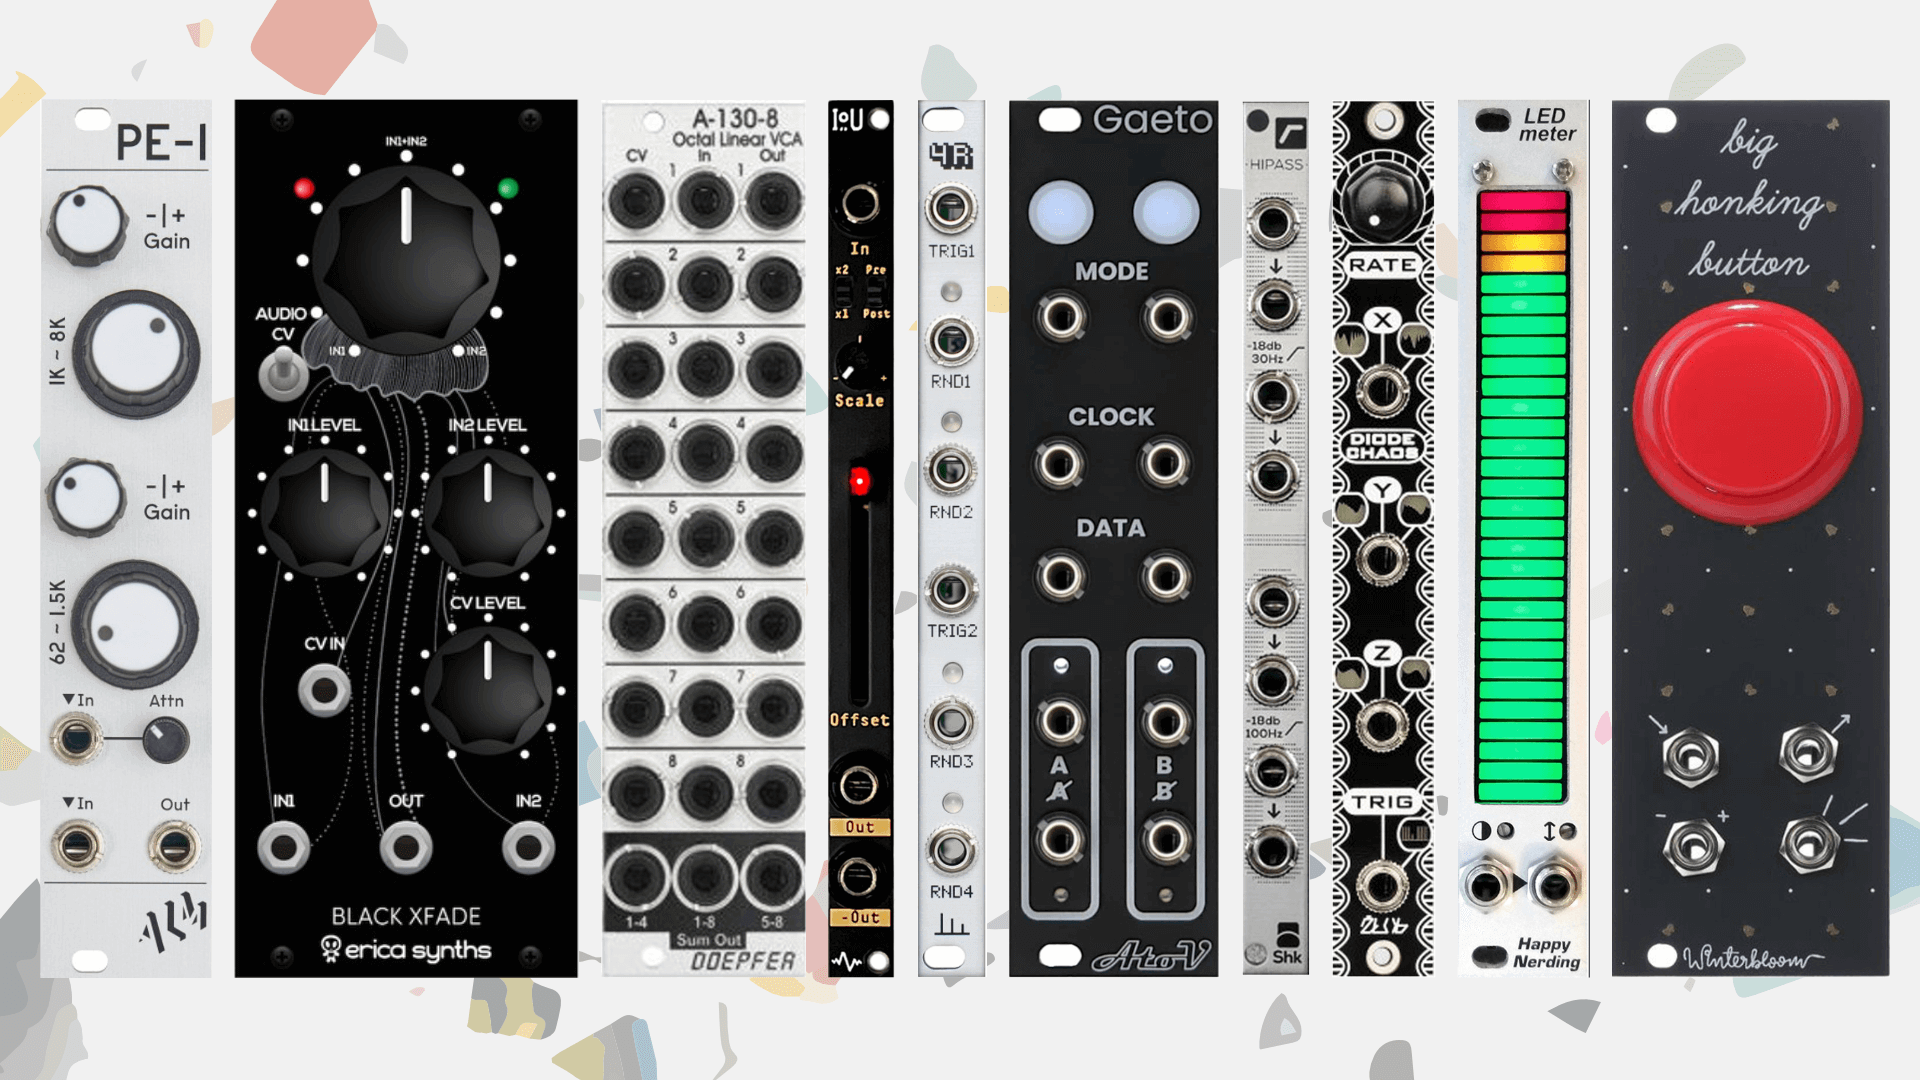This screenshot has width=1920, height=1080.
Task: Click the -Out jack on IOU
Action: (x=858, y=878)
